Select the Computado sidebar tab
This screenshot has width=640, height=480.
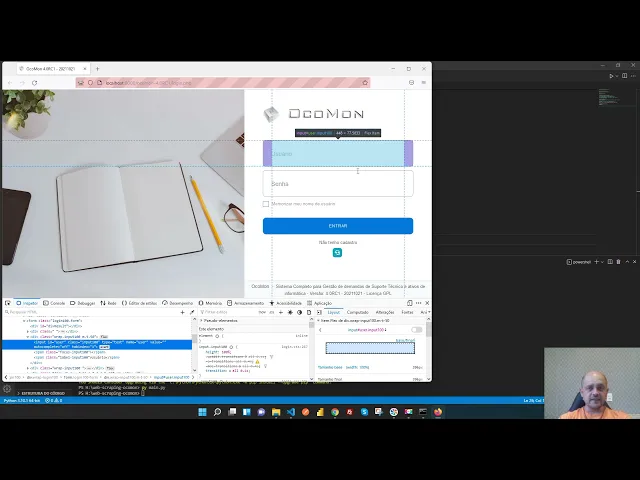[358, 312]
